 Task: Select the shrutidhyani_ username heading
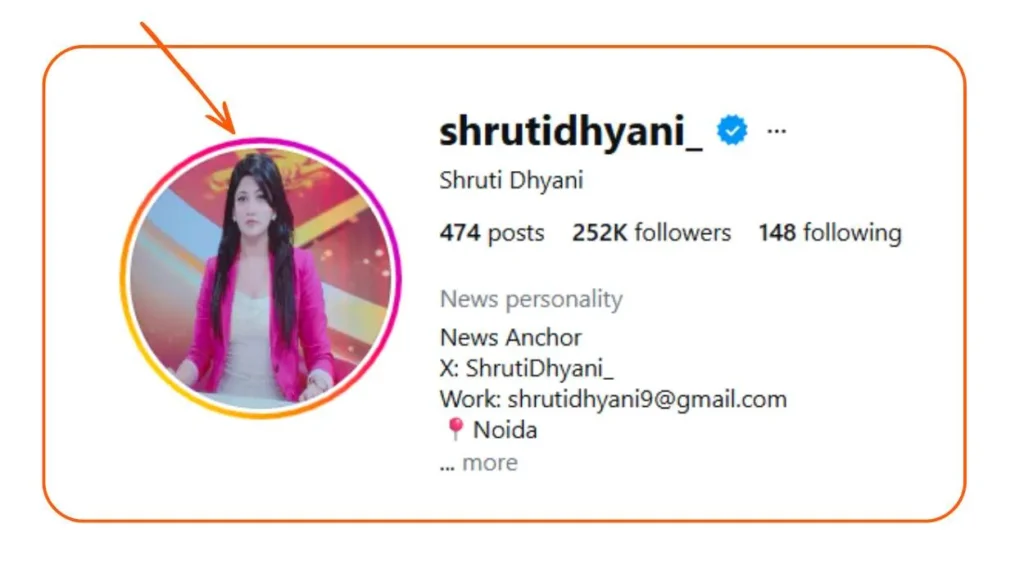(571, 131)
